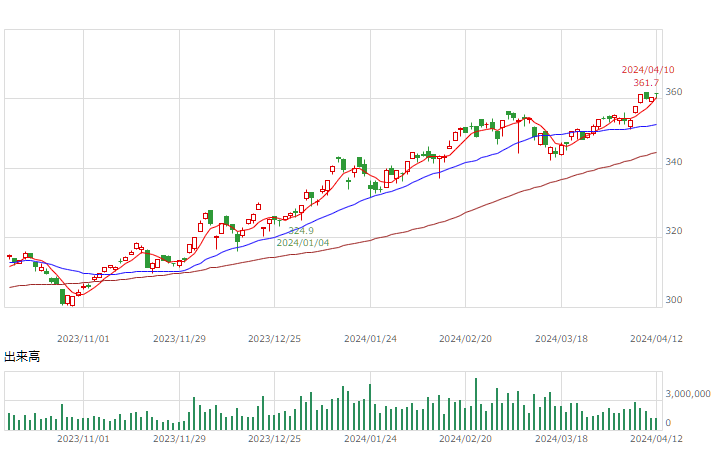Click the 361.7 peak price label
This screenshot has height=452, width=716.
point(646,83)
